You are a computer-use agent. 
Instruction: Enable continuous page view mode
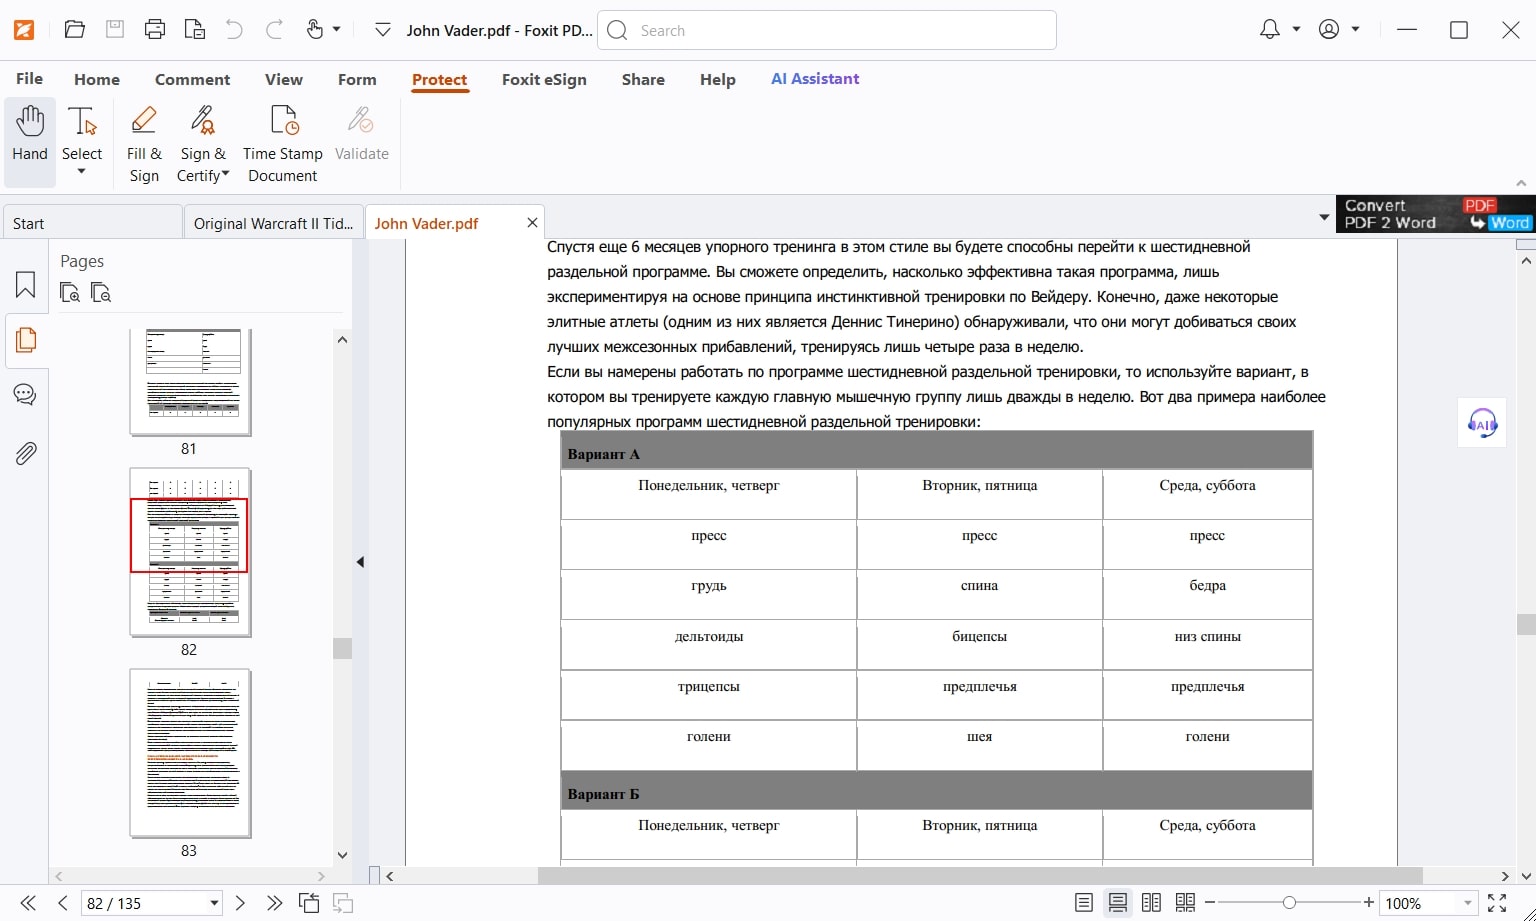point(1118,903)
